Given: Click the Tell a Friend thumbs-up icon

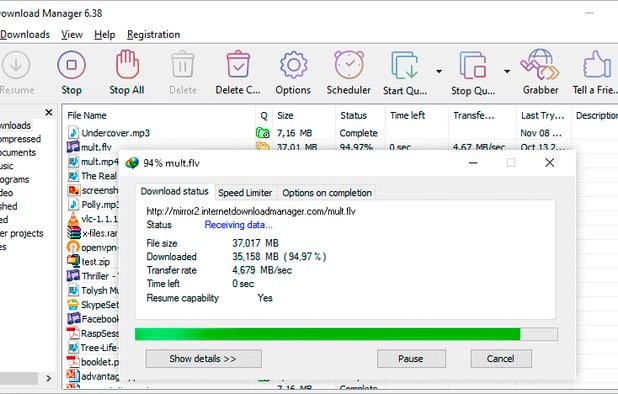Looking at the screenshot, I should click(x=597, y=65).
